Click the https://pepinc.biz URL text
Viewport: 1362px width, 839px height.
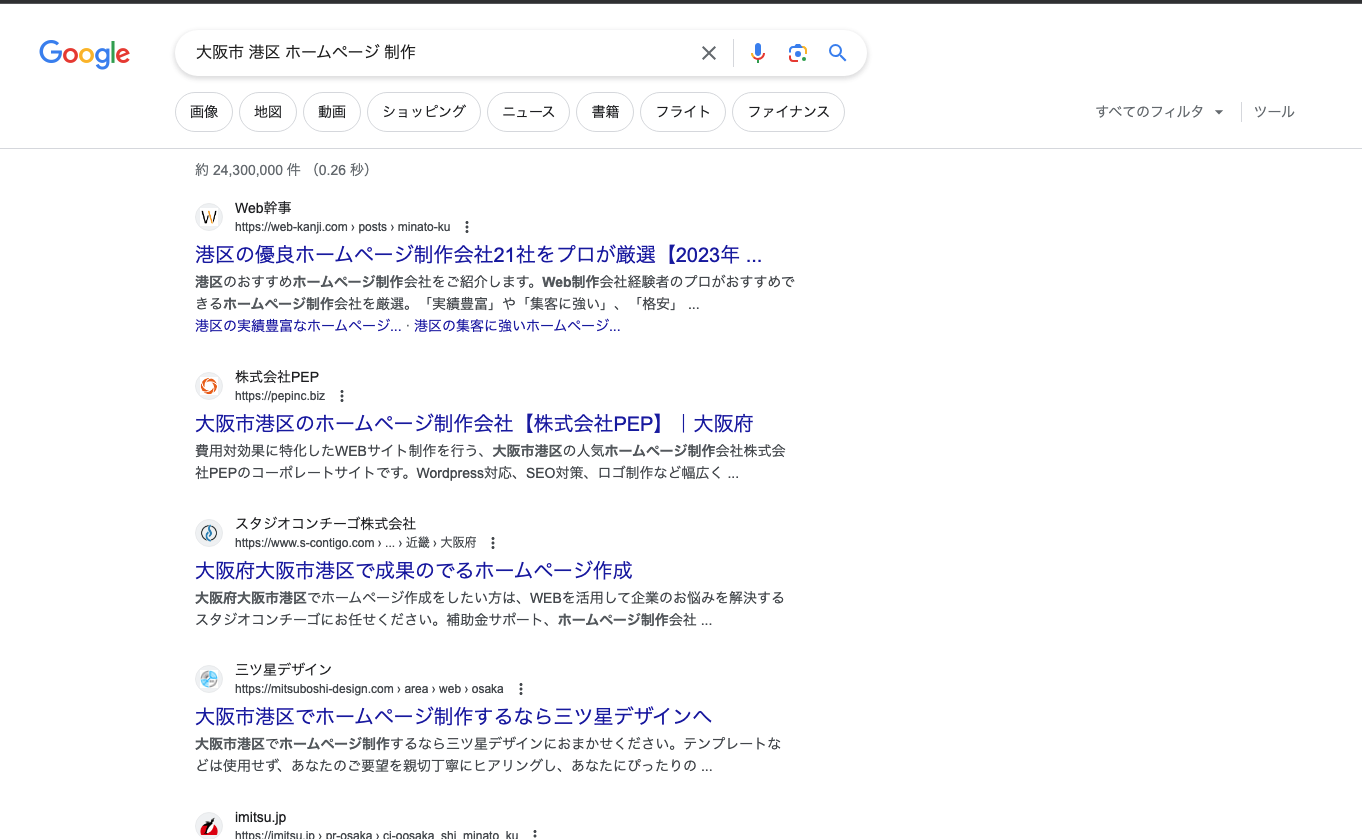(x=280, y=396)
